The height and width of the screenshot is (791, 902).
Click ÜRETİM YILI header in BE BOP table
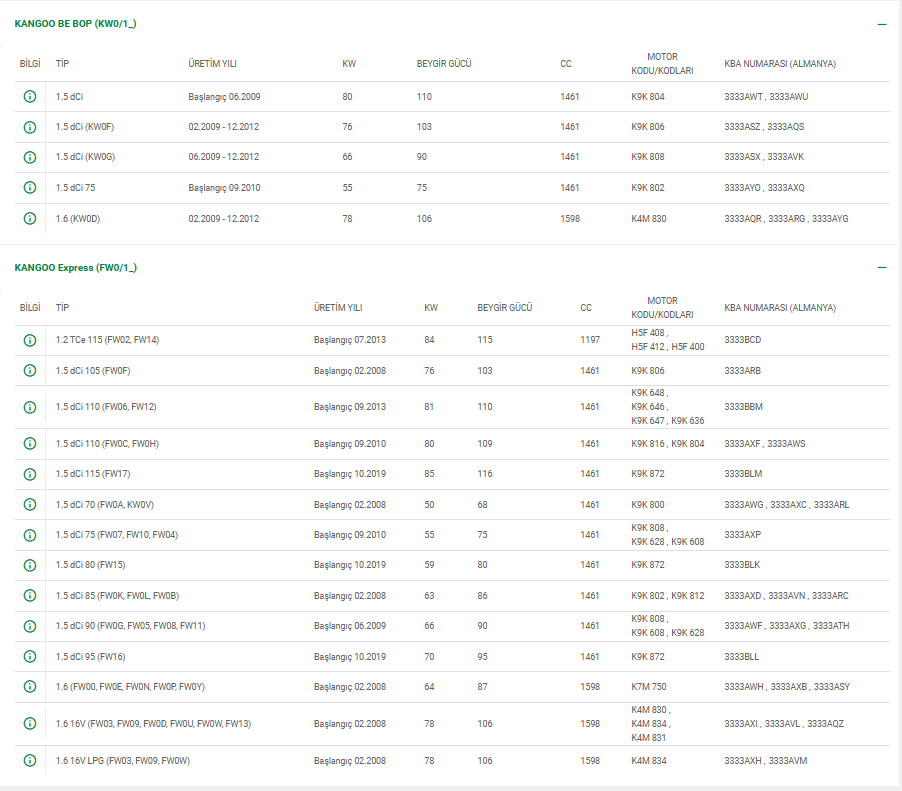(212, 64)
